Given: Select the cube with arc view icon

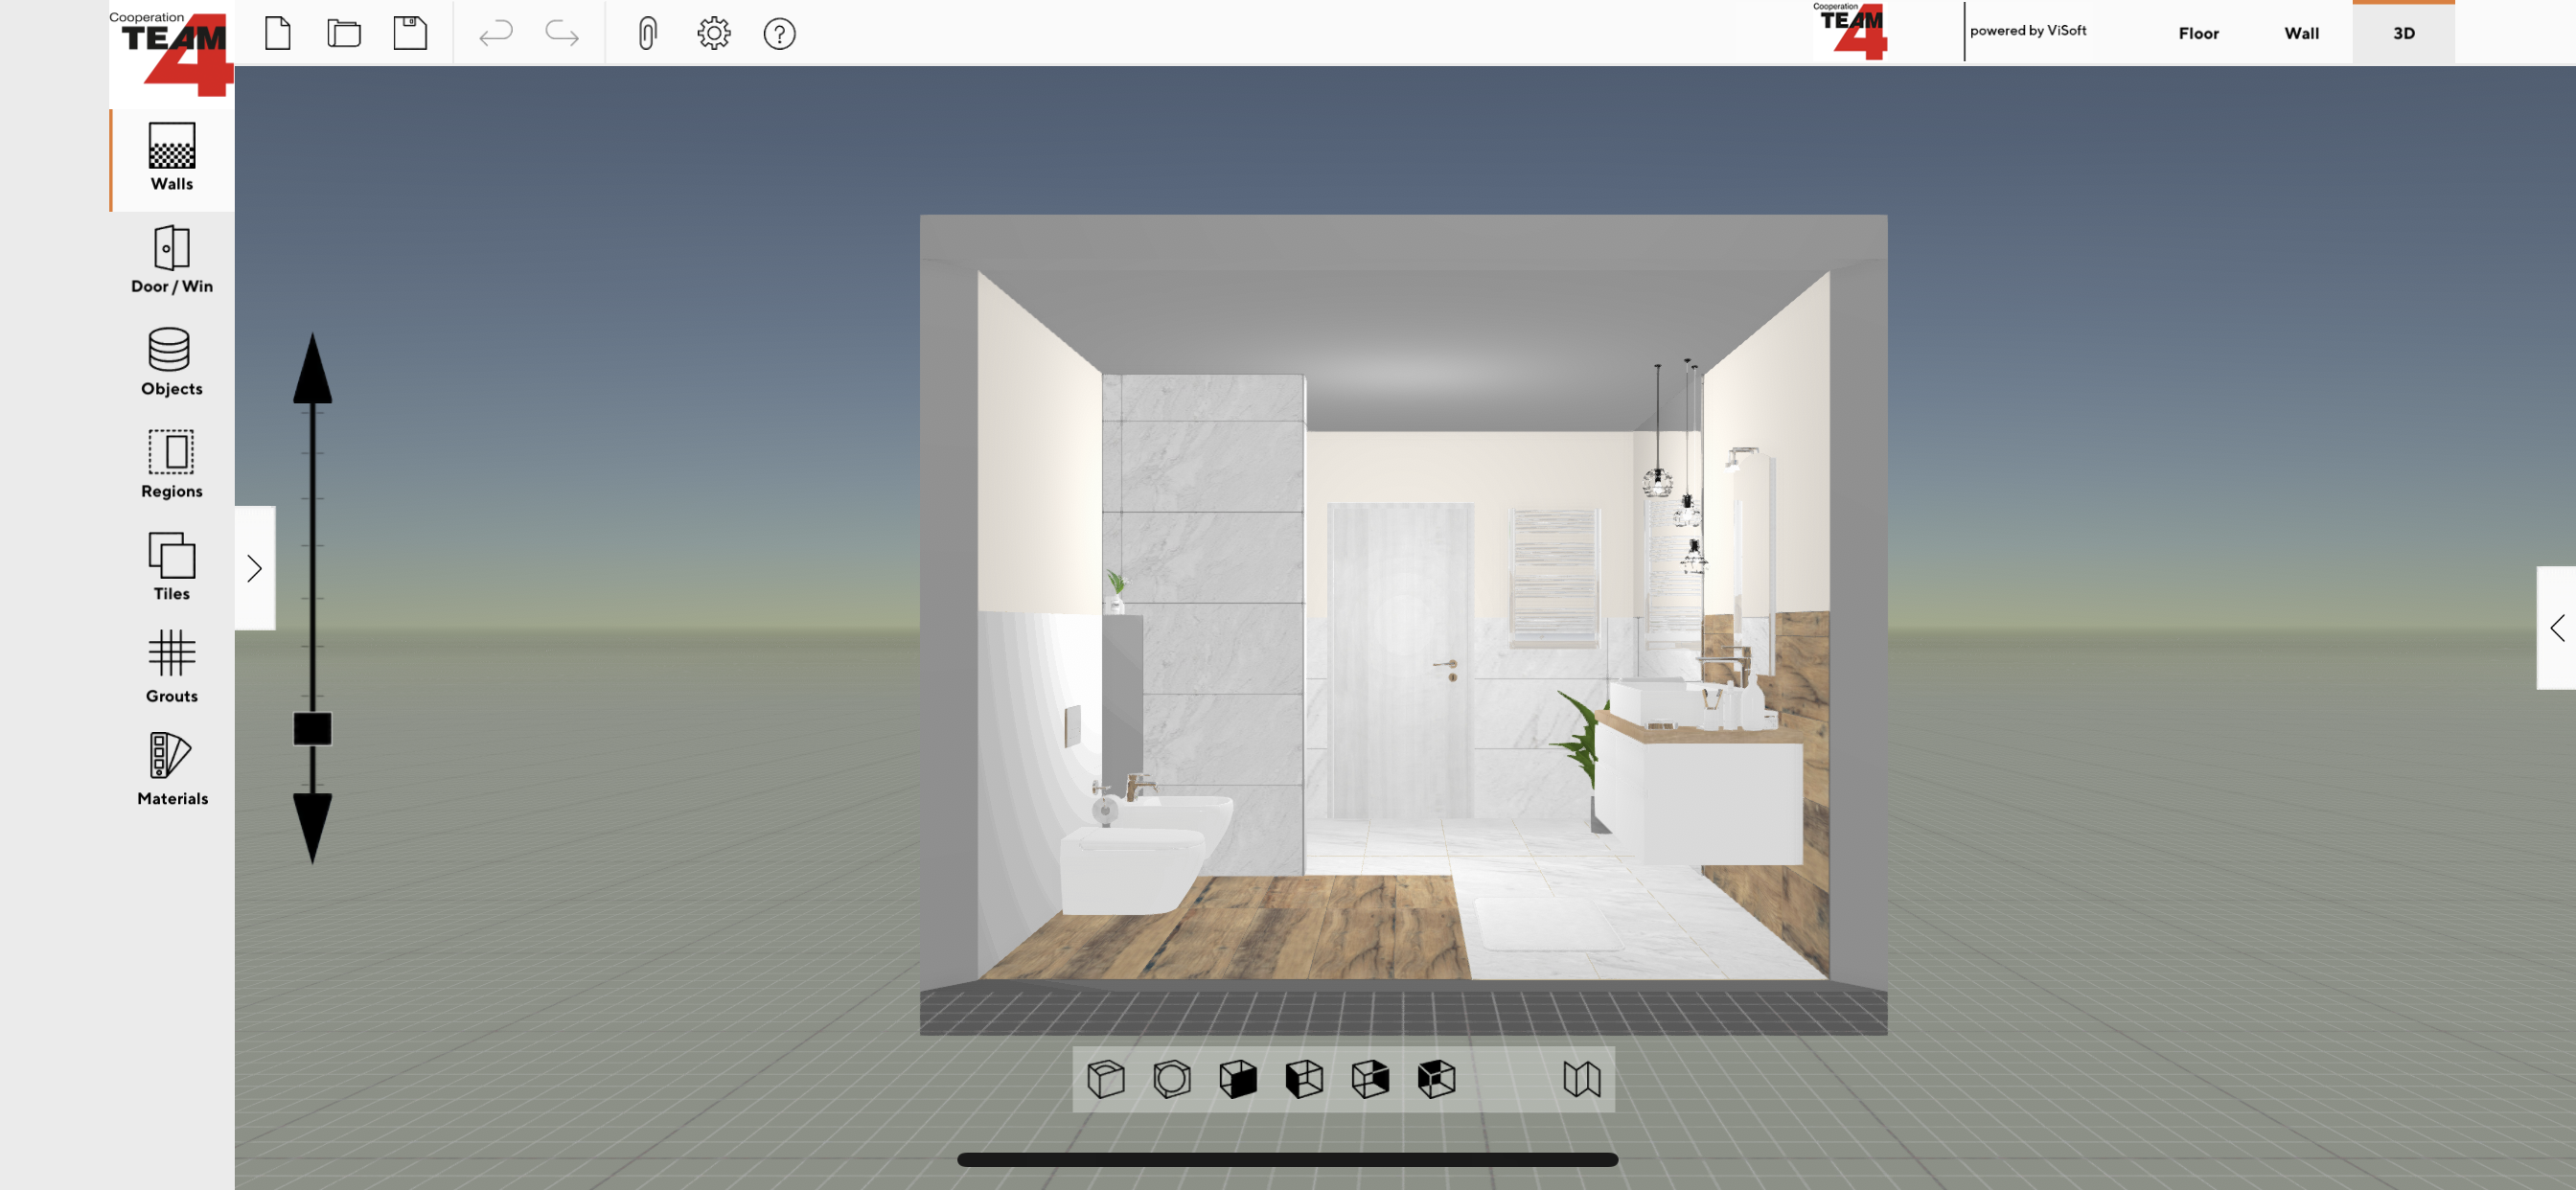Looking at the screenshot, I should click(x=1106, y=1079).
